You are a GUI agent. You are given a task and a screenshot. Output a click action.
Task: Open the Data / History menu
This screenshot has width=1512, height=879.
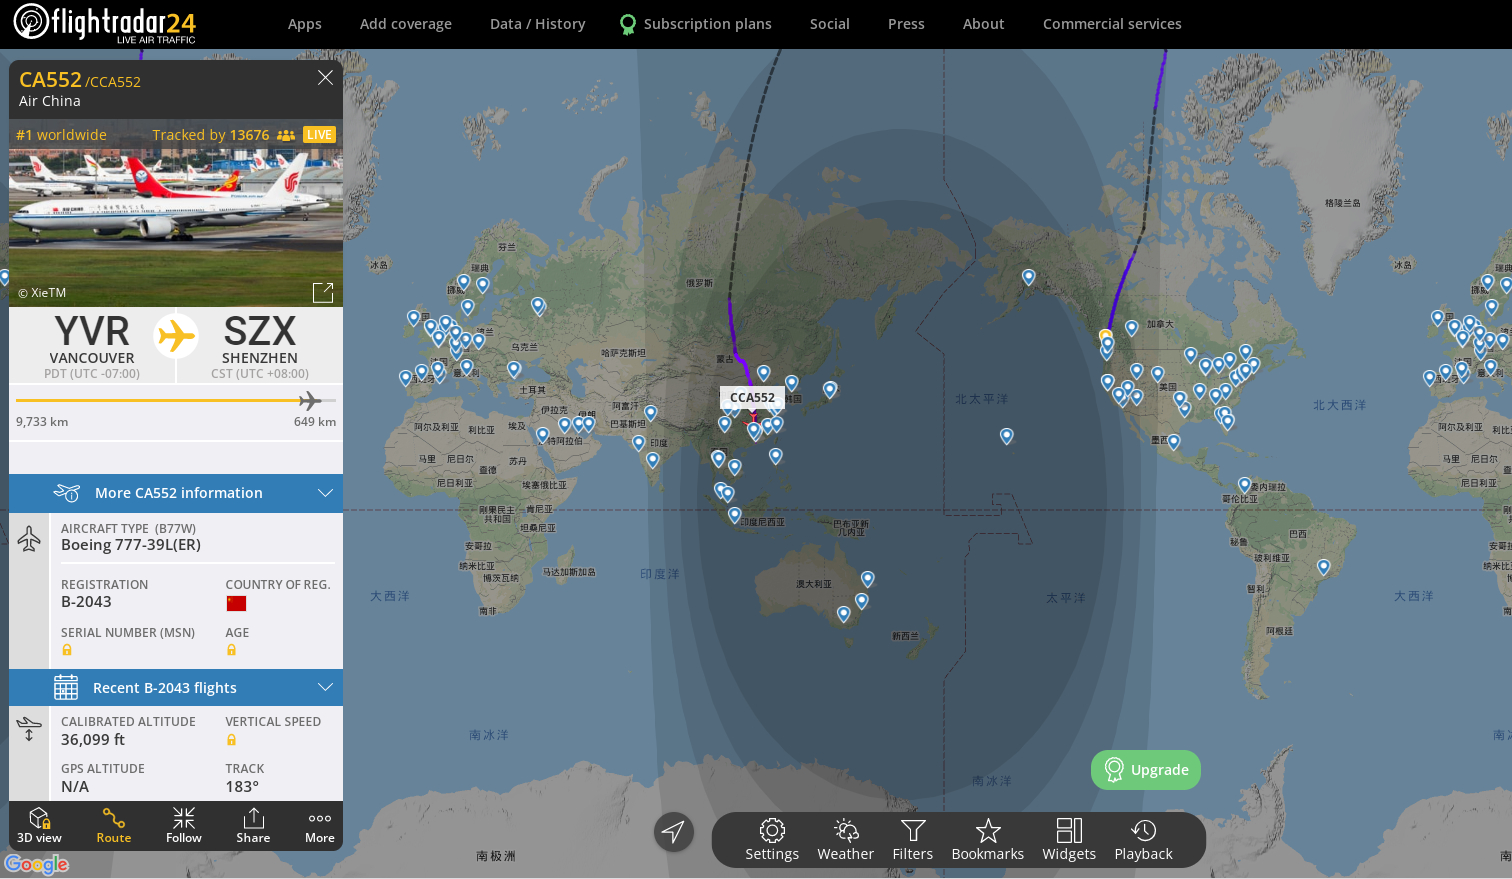537,24
